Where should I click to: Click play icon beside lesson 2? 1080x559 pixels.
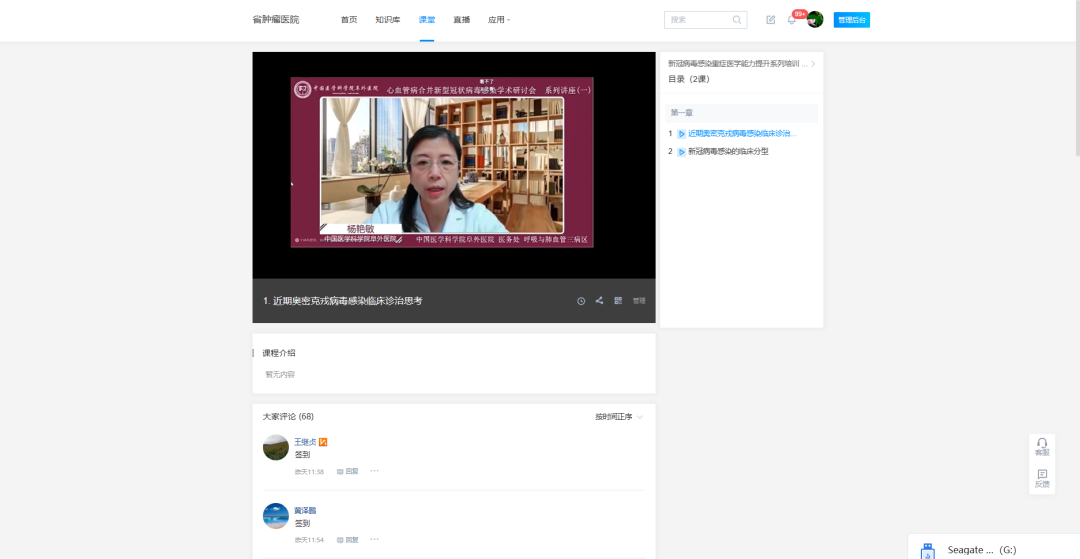(681, 151)
